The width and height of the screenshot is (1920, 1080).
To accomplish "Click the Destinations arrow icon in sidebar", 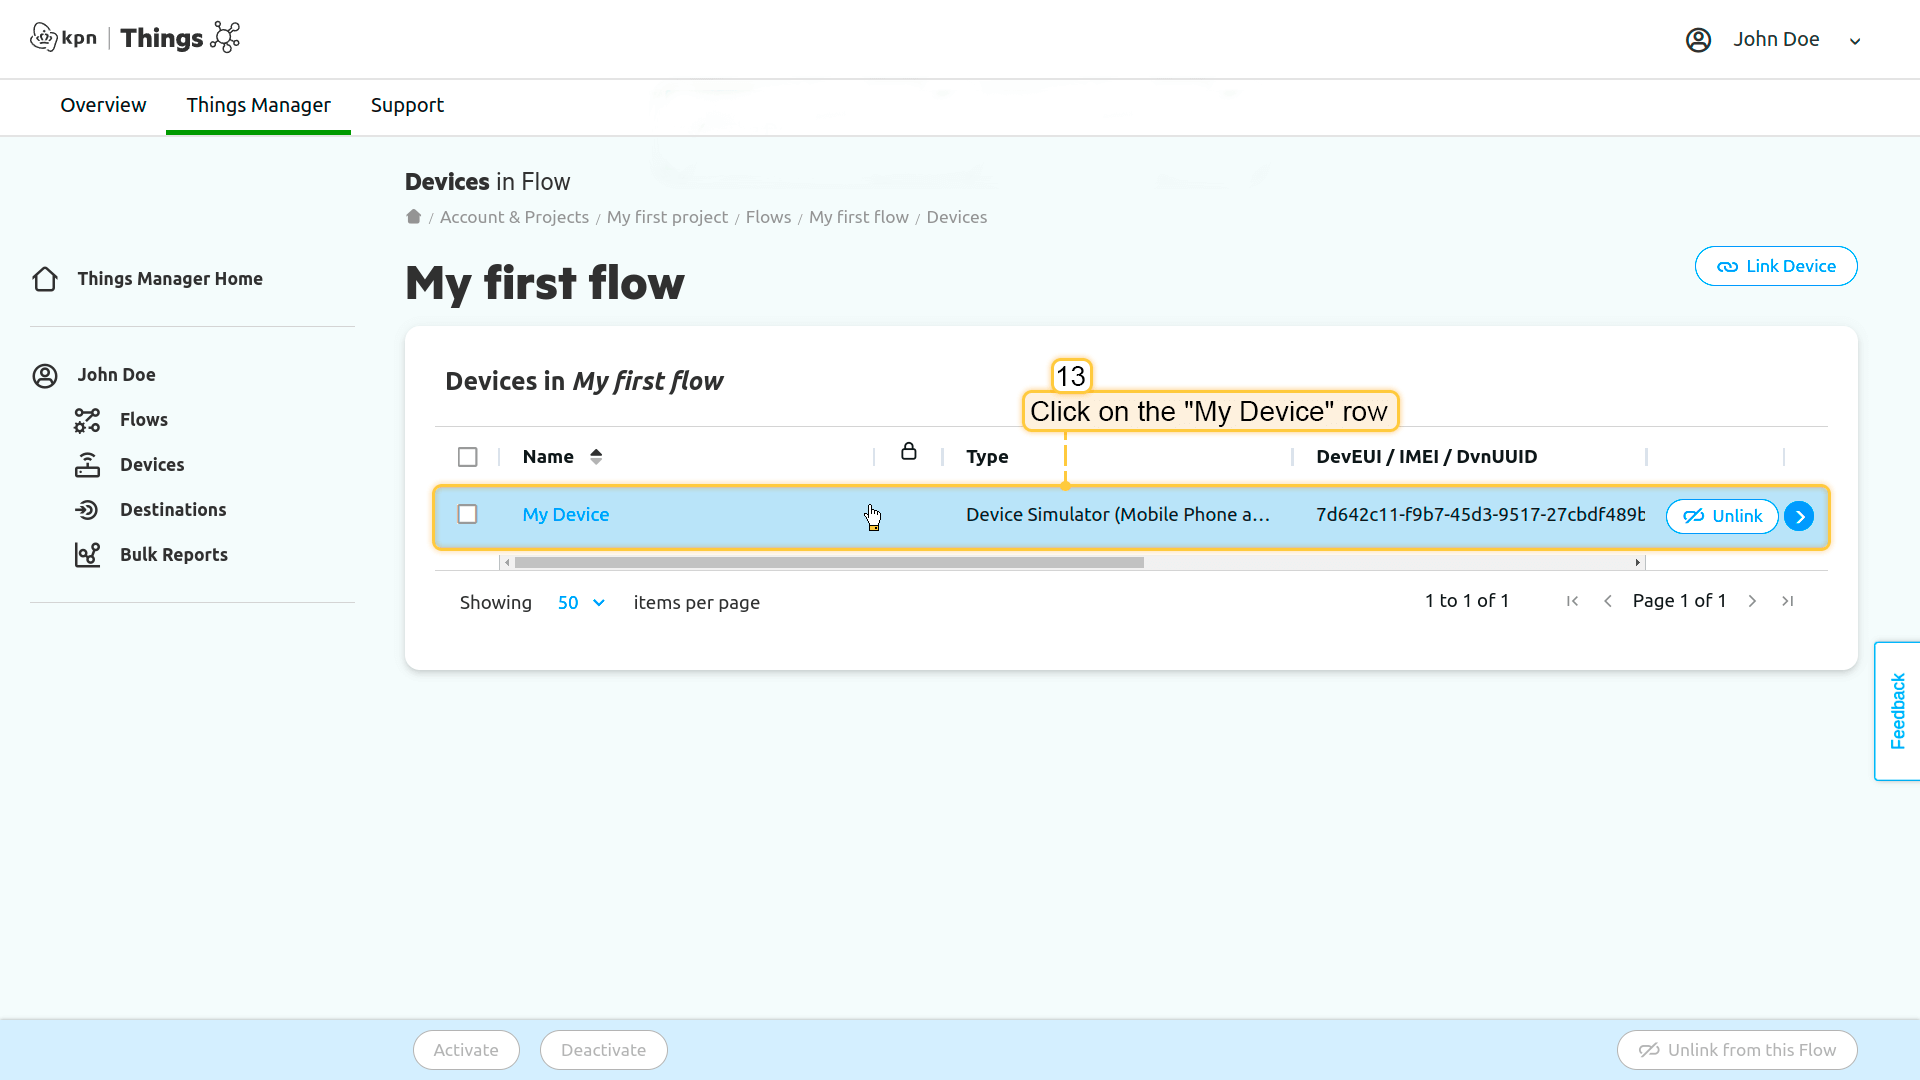I will click(87, 510).
